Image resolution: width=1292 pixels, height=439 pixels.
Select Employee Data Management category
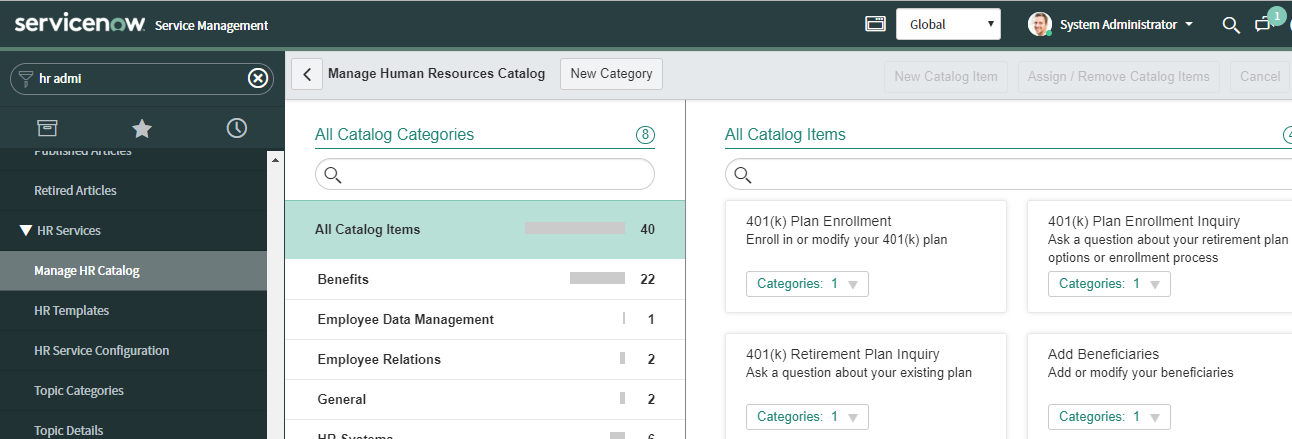(485, 319)
